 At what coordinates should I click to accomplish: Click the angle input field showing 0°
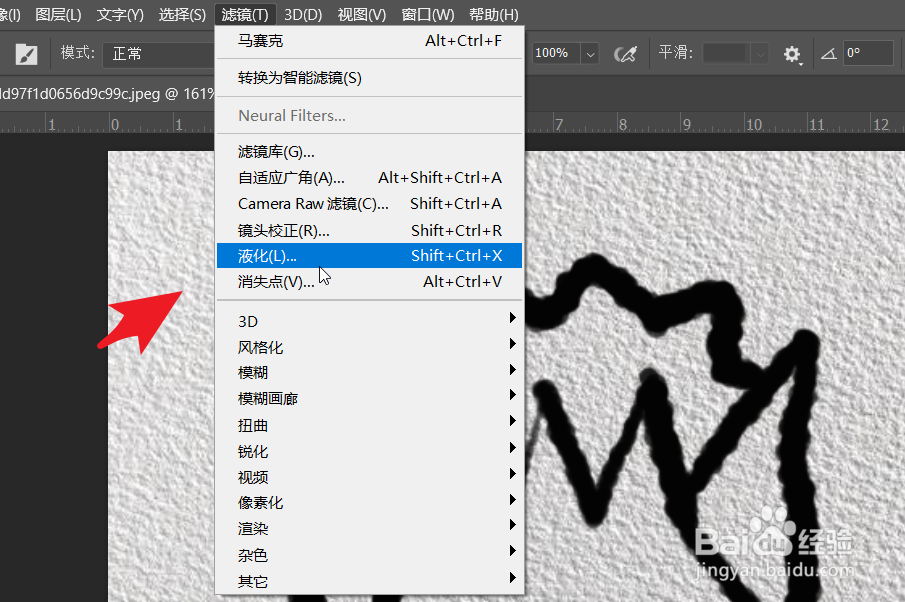868,52
